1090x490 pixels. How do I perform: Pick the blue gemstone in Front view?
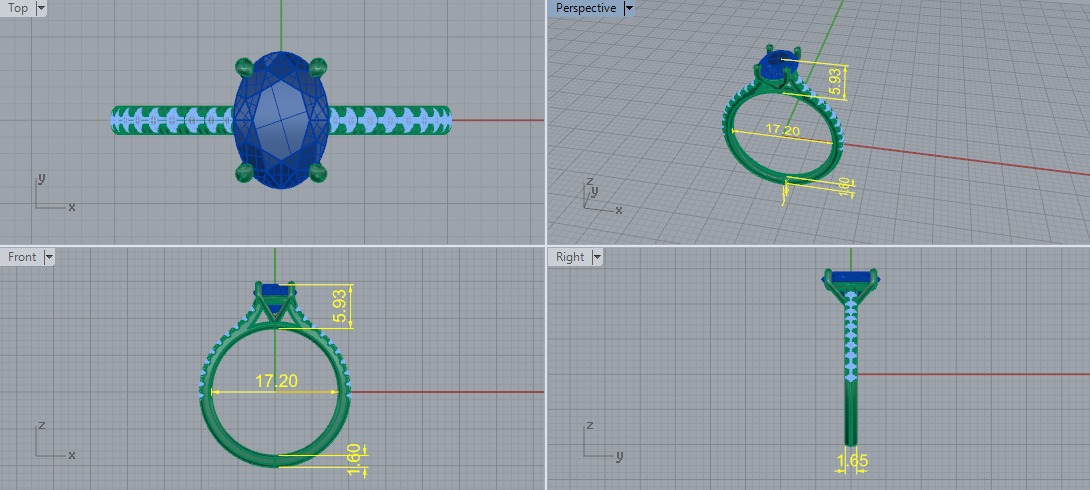(276, 288)
